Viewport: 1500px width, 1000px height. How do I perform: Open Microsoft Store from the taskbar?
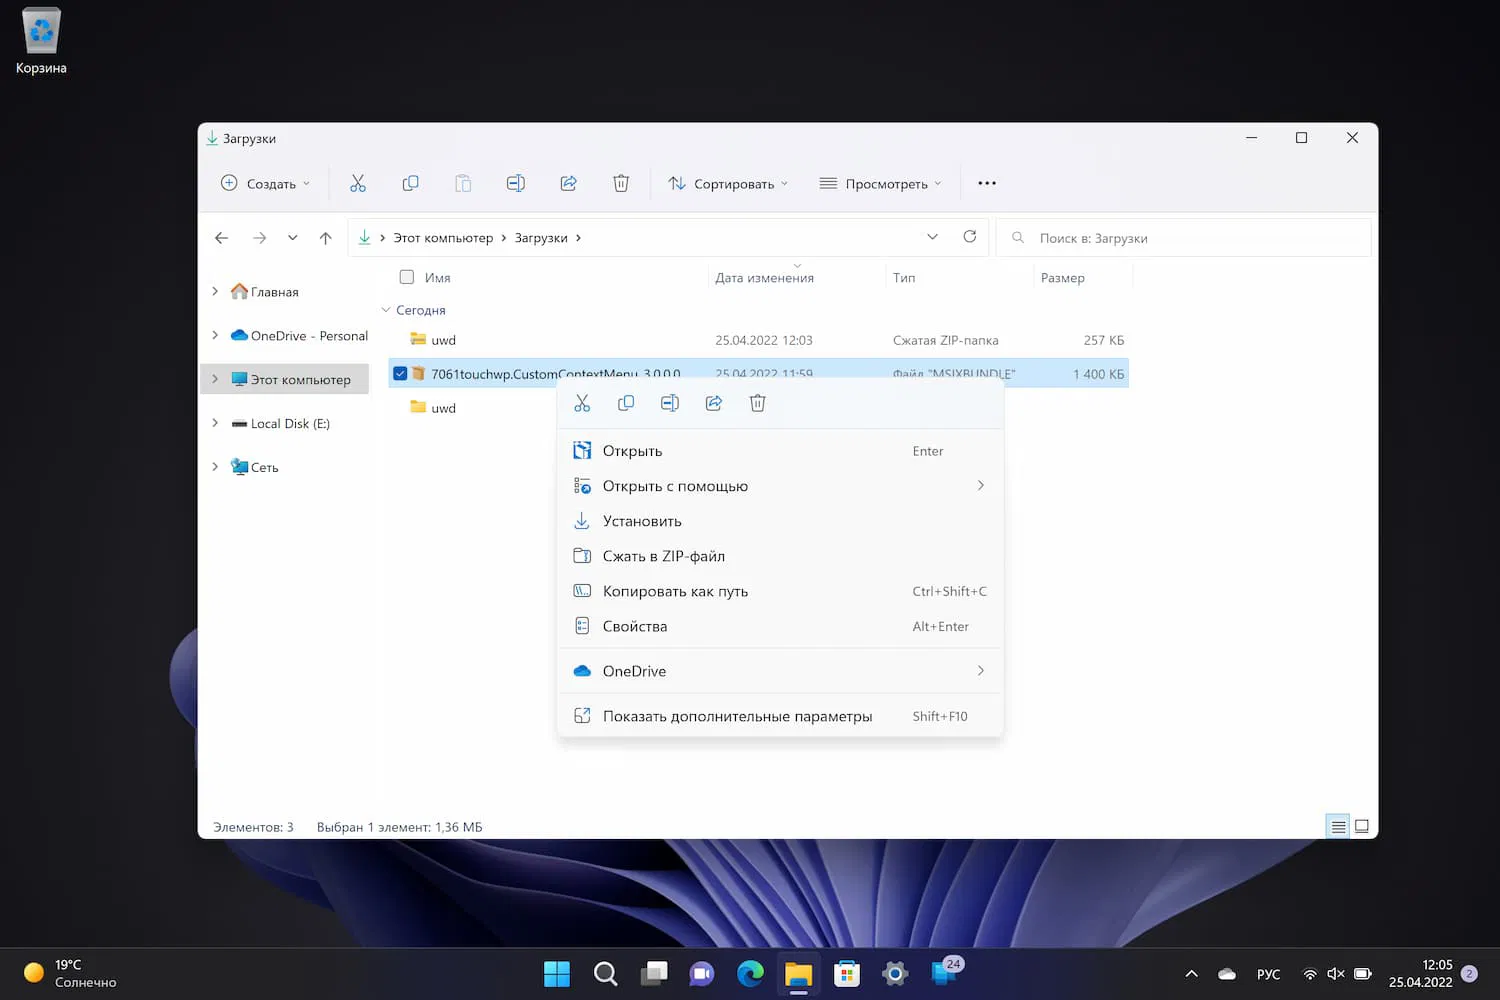847,973
